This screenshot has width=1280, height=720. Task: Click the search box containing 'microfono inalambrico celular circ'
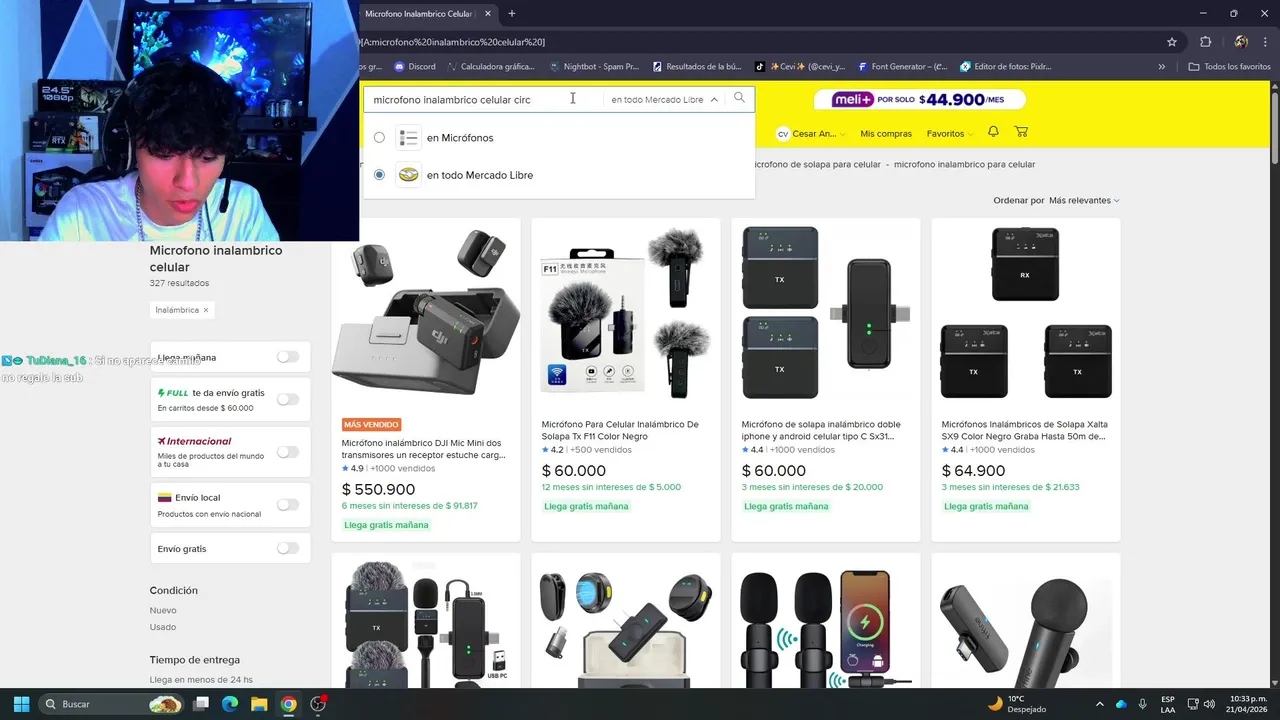tap(485, 99)
